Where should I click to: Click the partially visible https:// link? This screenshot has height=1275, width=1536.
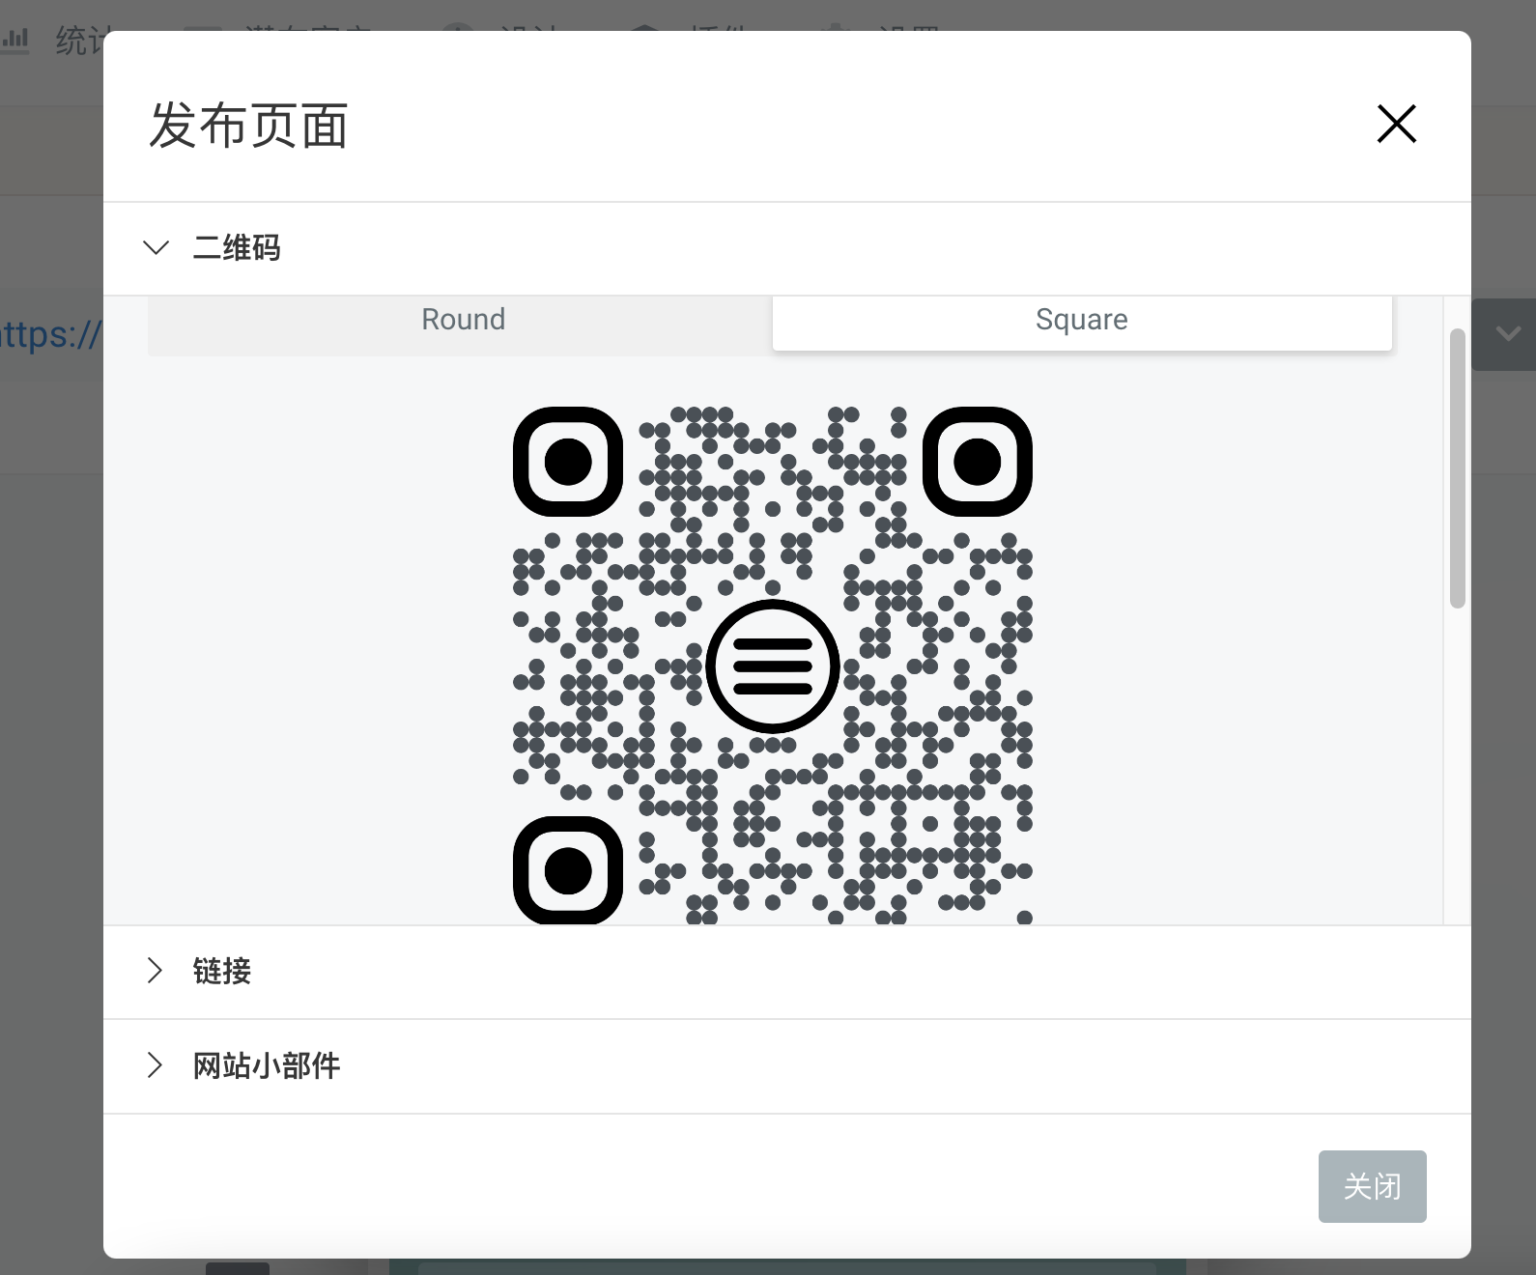click(50, 334)
